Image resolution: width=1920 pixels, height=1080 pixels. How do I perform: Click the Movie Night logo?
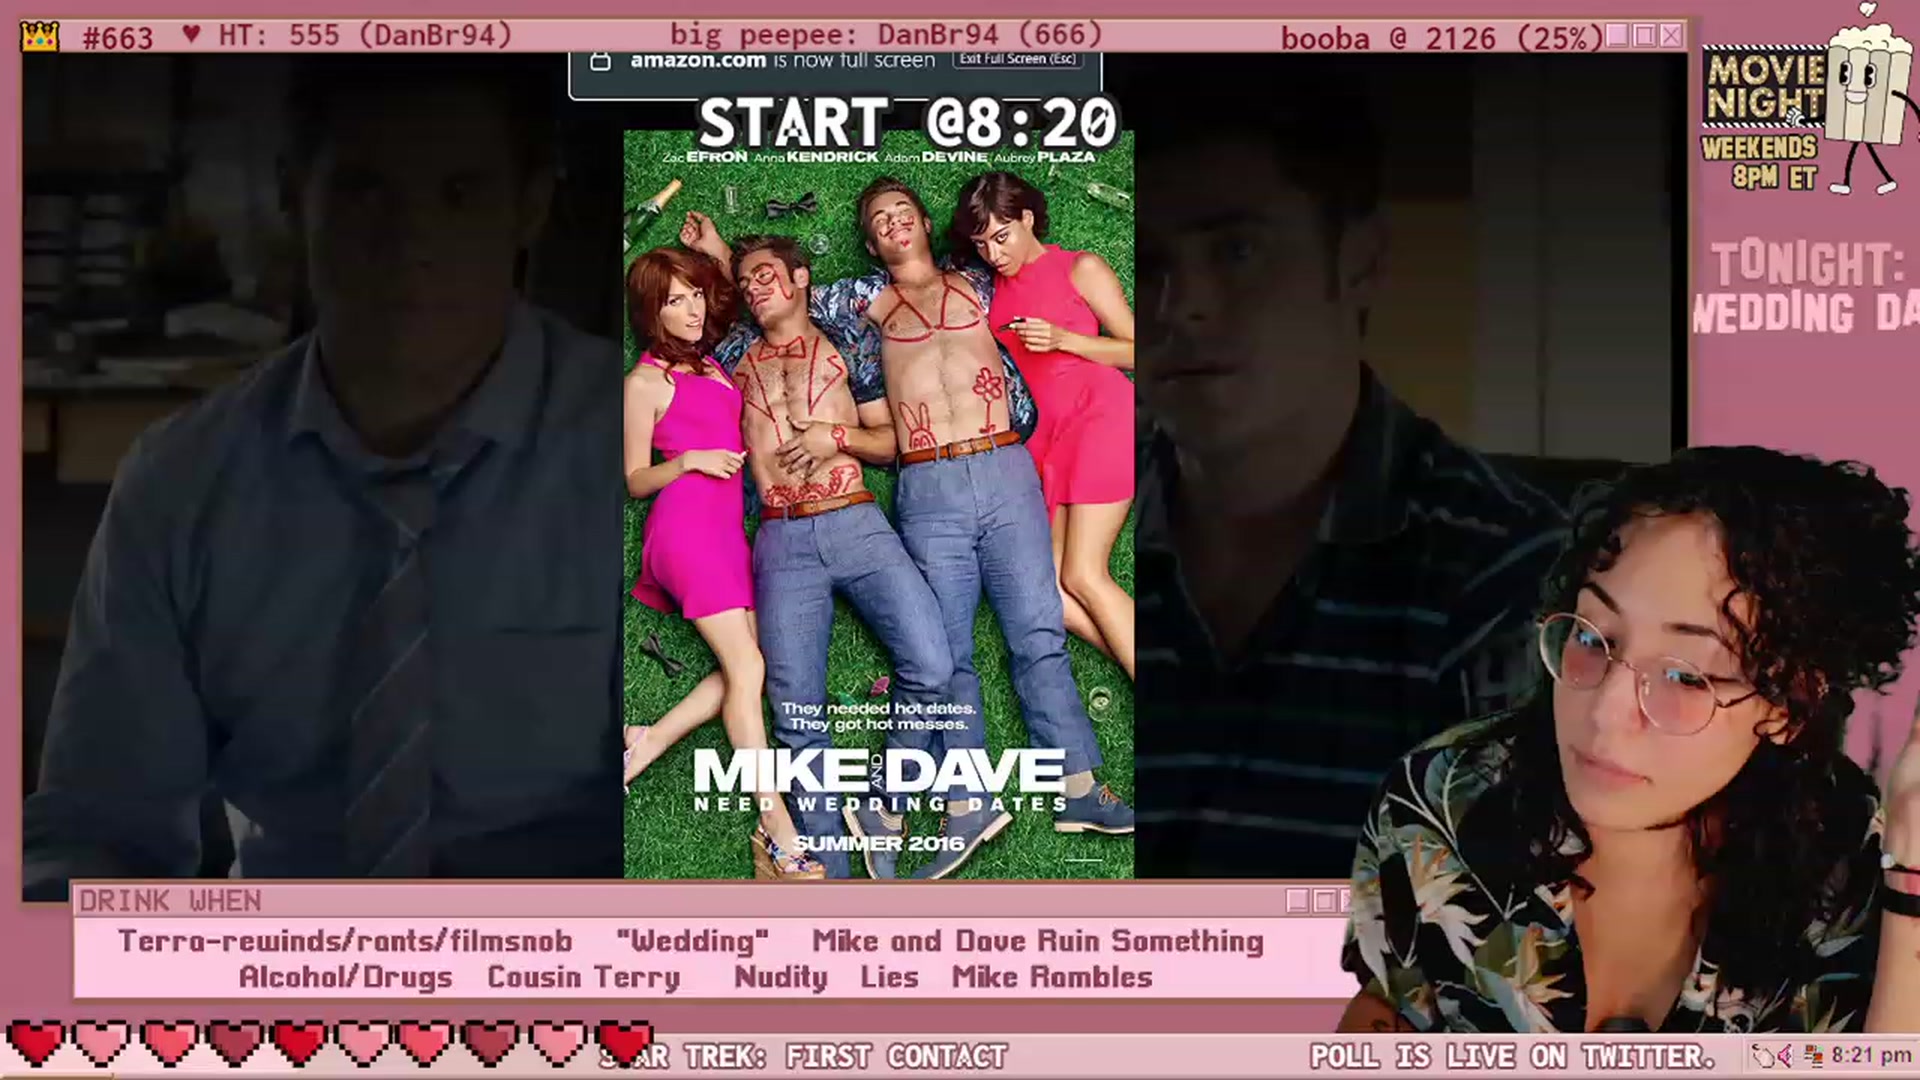[x=1764, y=87]
